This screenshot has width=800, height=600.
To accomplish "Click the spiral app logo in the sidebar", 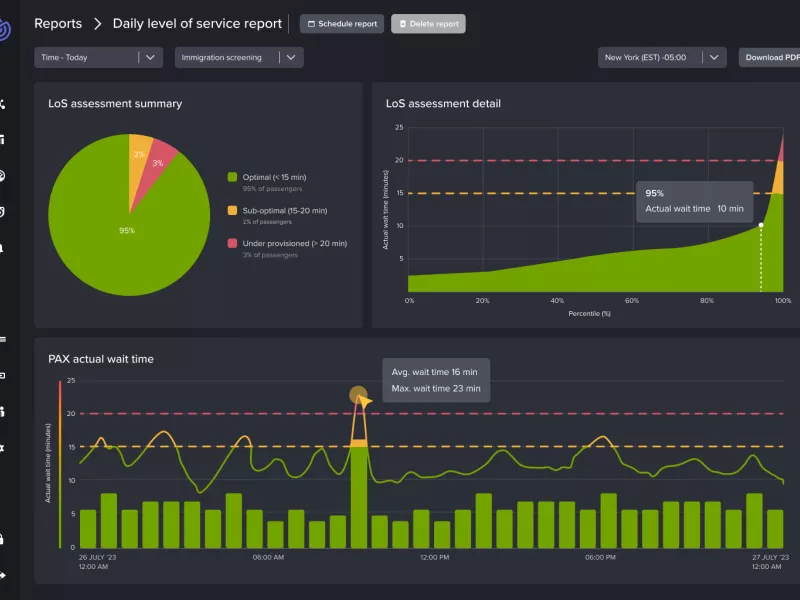I will tap(4, 30).
